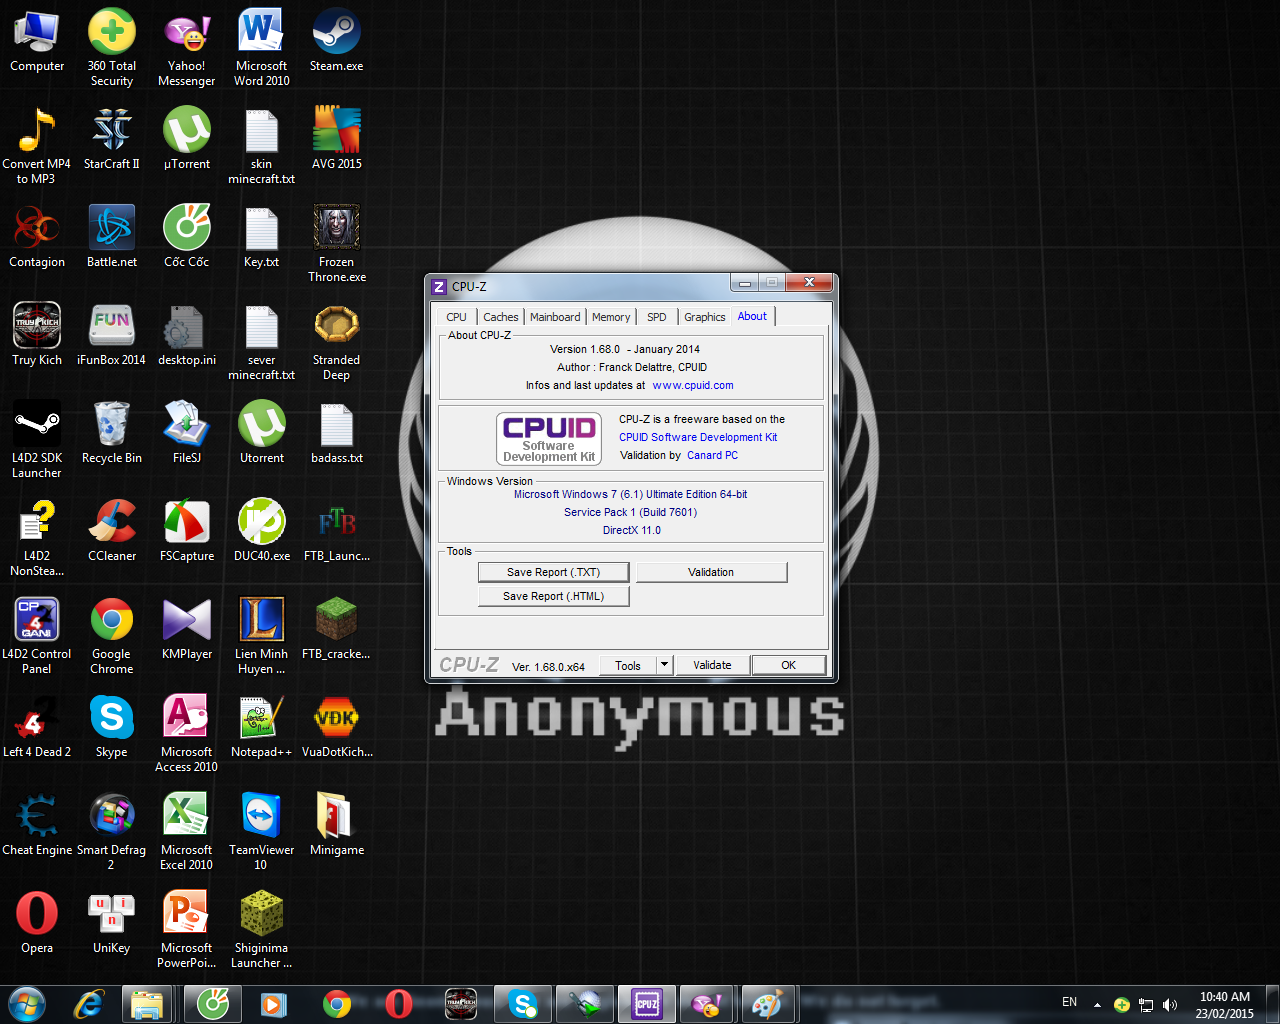The width and height of the screenshot is (1280, 1024).
Task: Select the Key.txt file on desktop
Action: [x=262, y=237]
